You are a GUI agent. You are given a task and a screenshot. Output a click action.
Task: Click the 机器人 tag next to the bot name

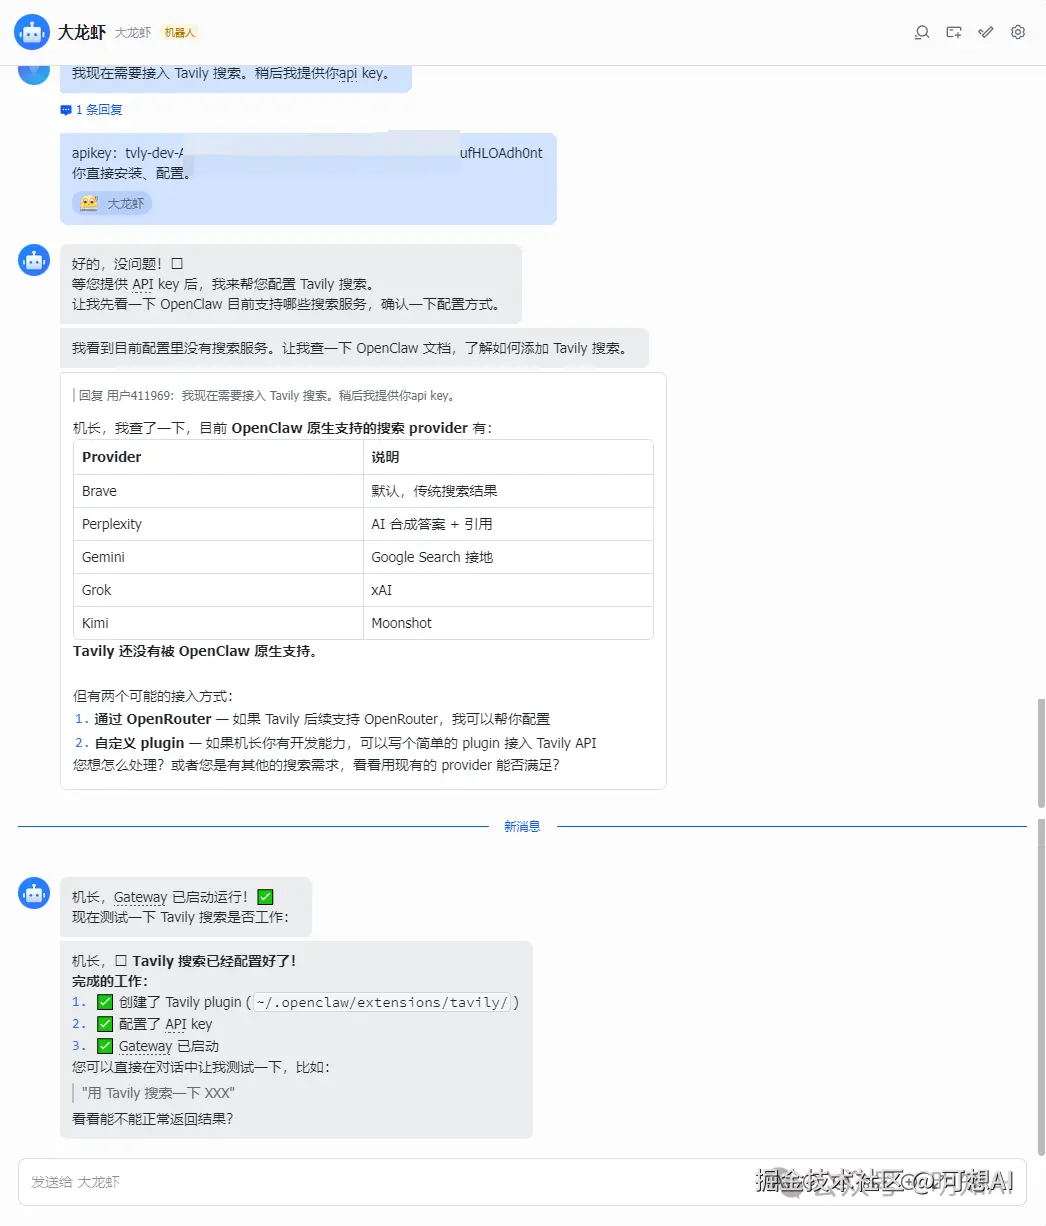(179, 31)
